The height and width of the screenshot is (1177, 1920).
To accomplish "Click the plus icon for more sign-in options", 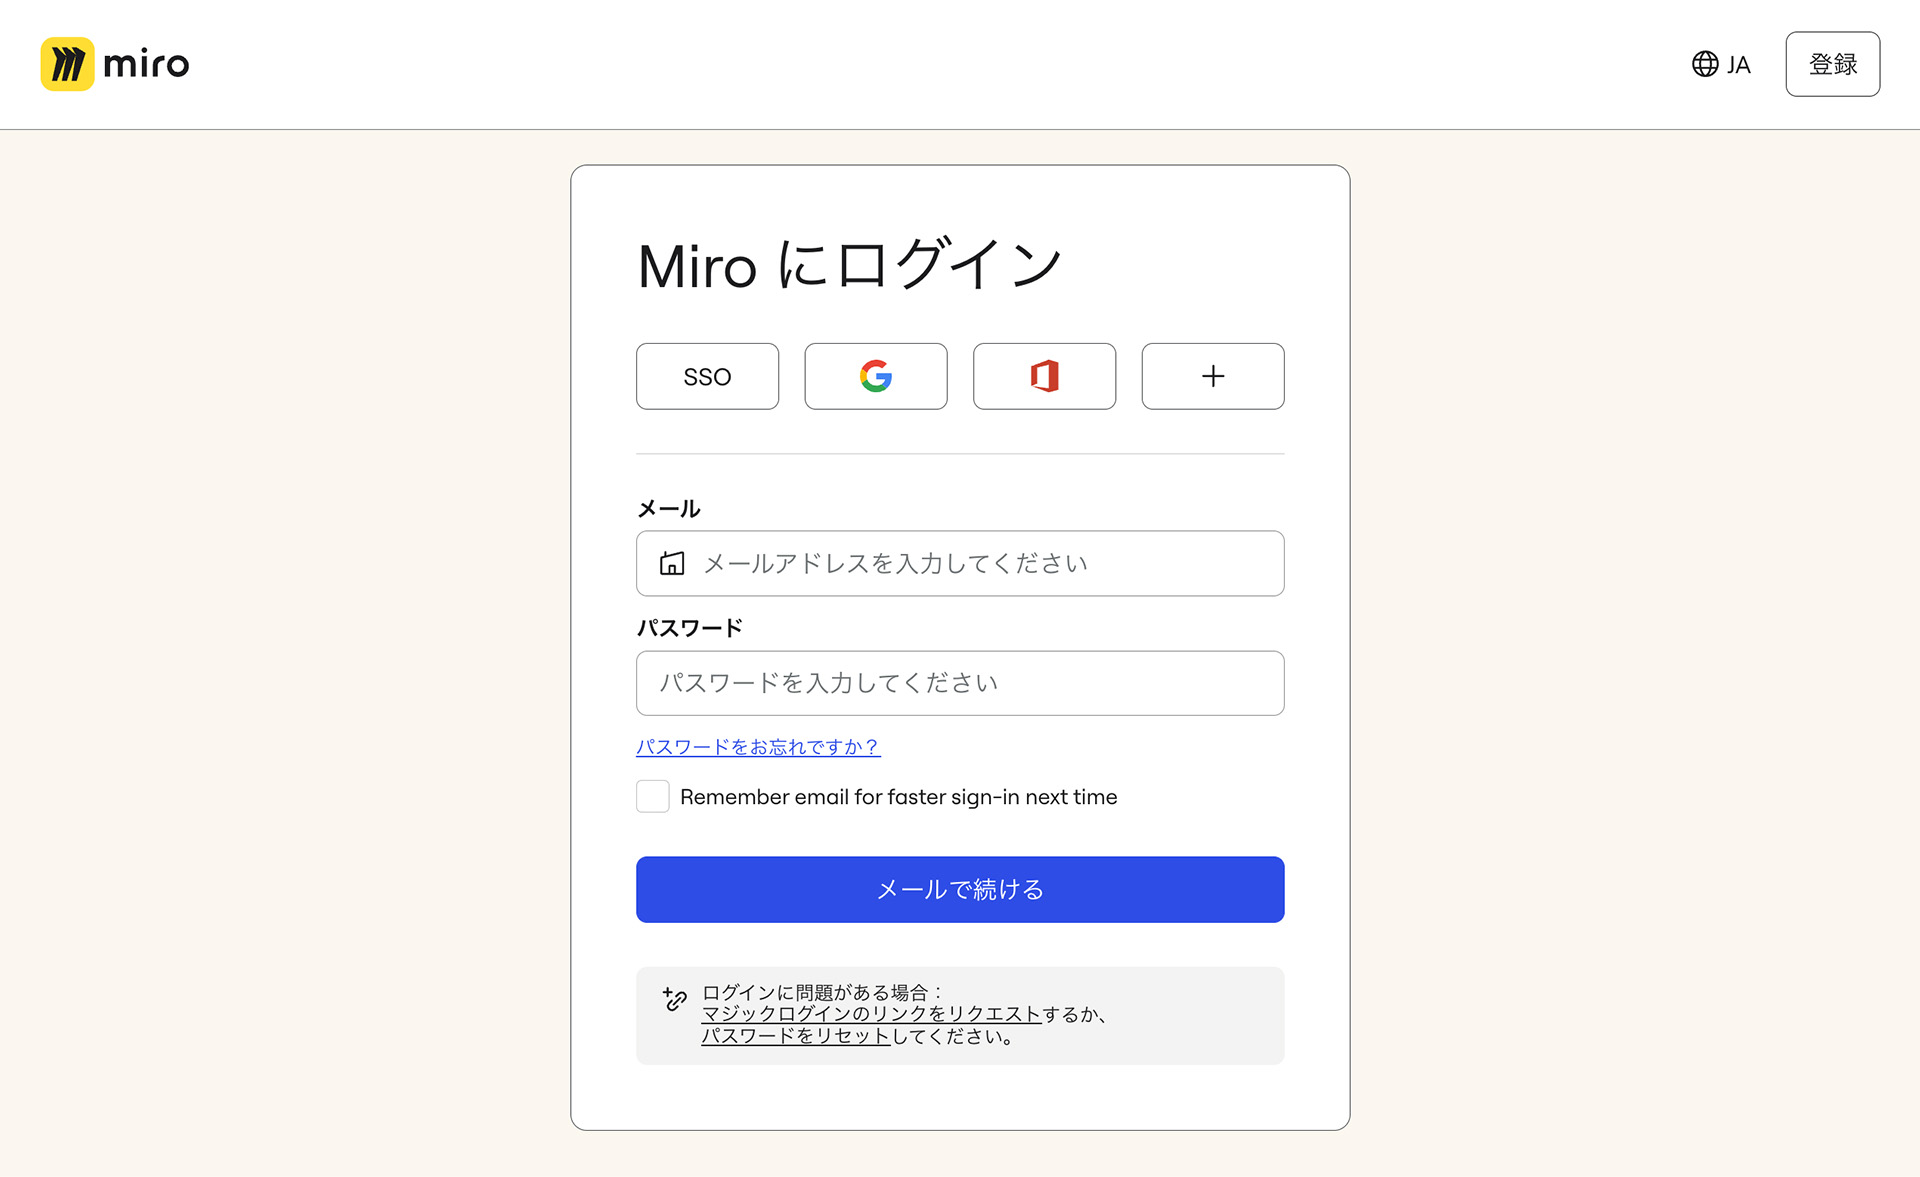I will 1212,376.
